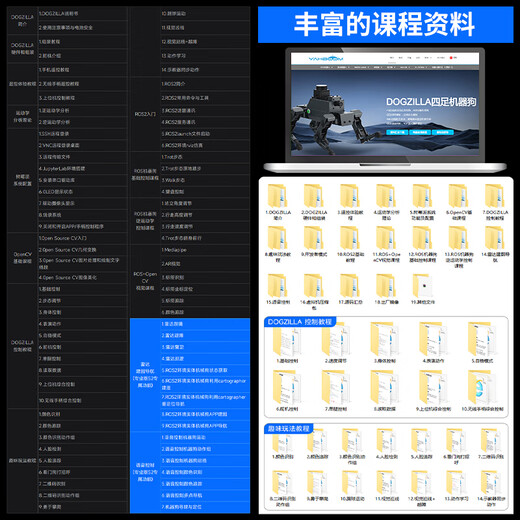Select the 'DOGZILLA 控制教程' blue panel label
The width and height of the screenshot is (520, 520).
point(300,322)
